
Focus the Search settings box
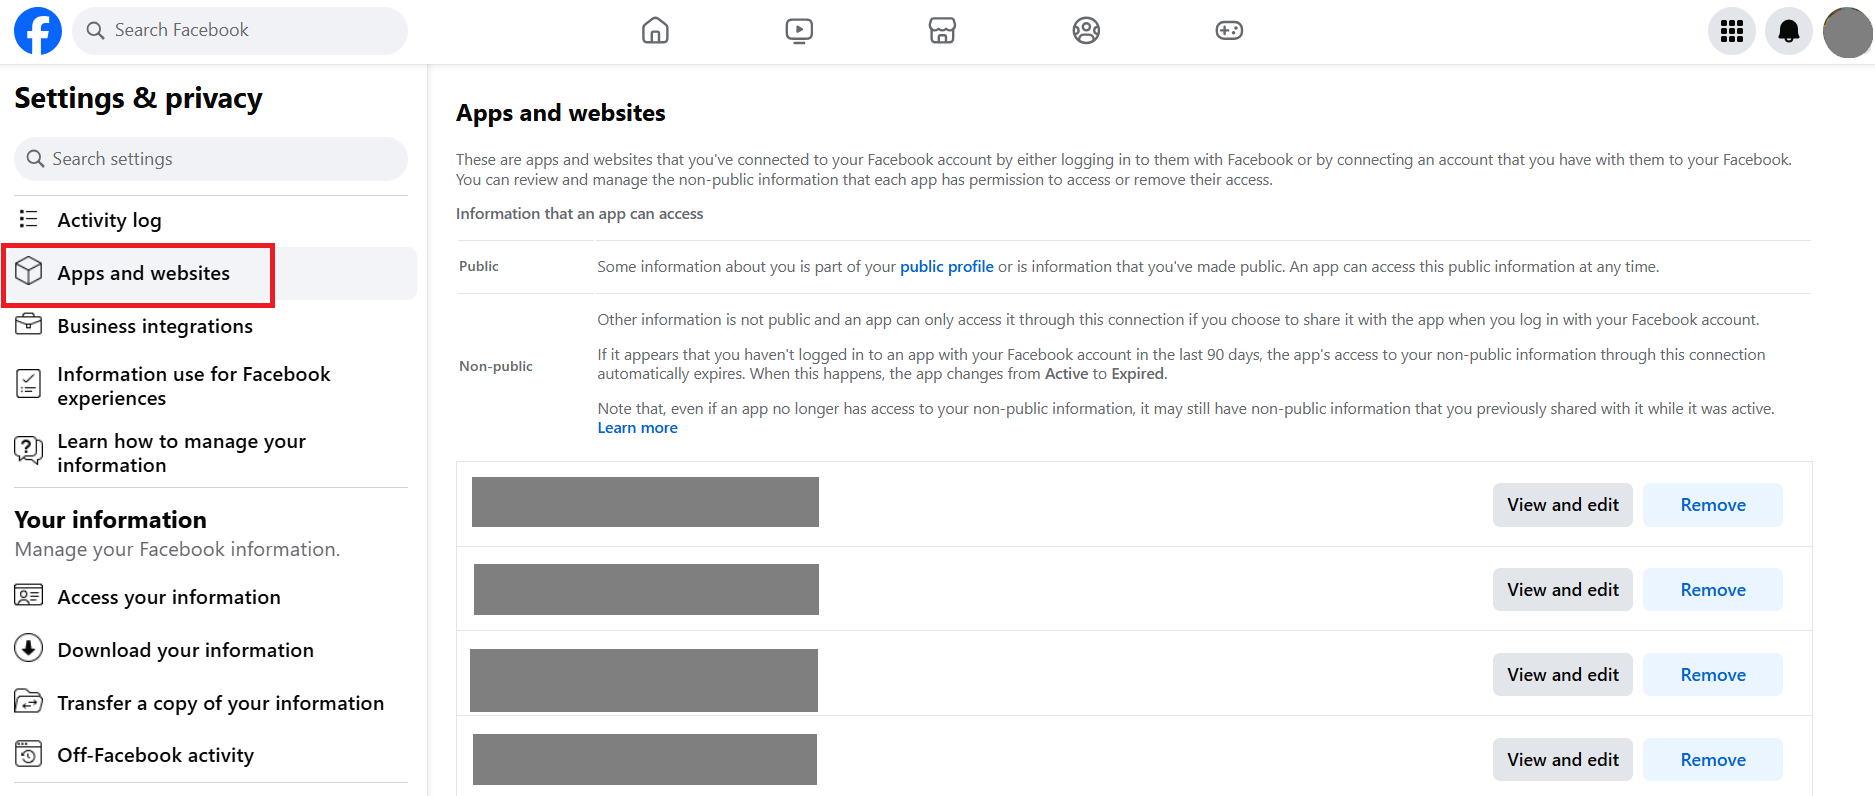[x=210, y=159]
